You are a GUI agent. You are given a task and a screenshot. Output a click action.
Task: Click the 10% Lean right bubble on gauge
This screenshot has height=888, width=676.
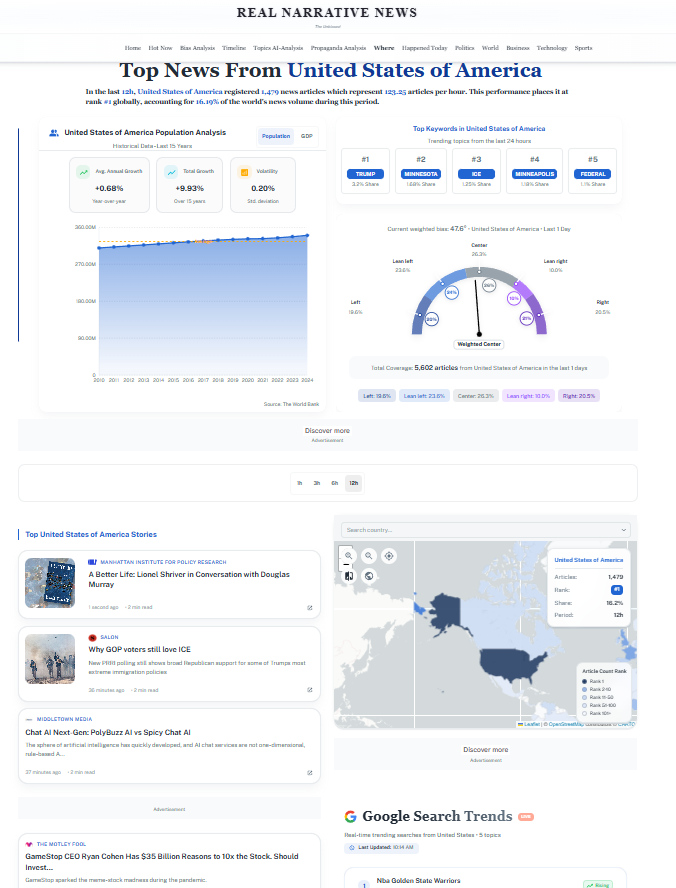click(514, 298)
